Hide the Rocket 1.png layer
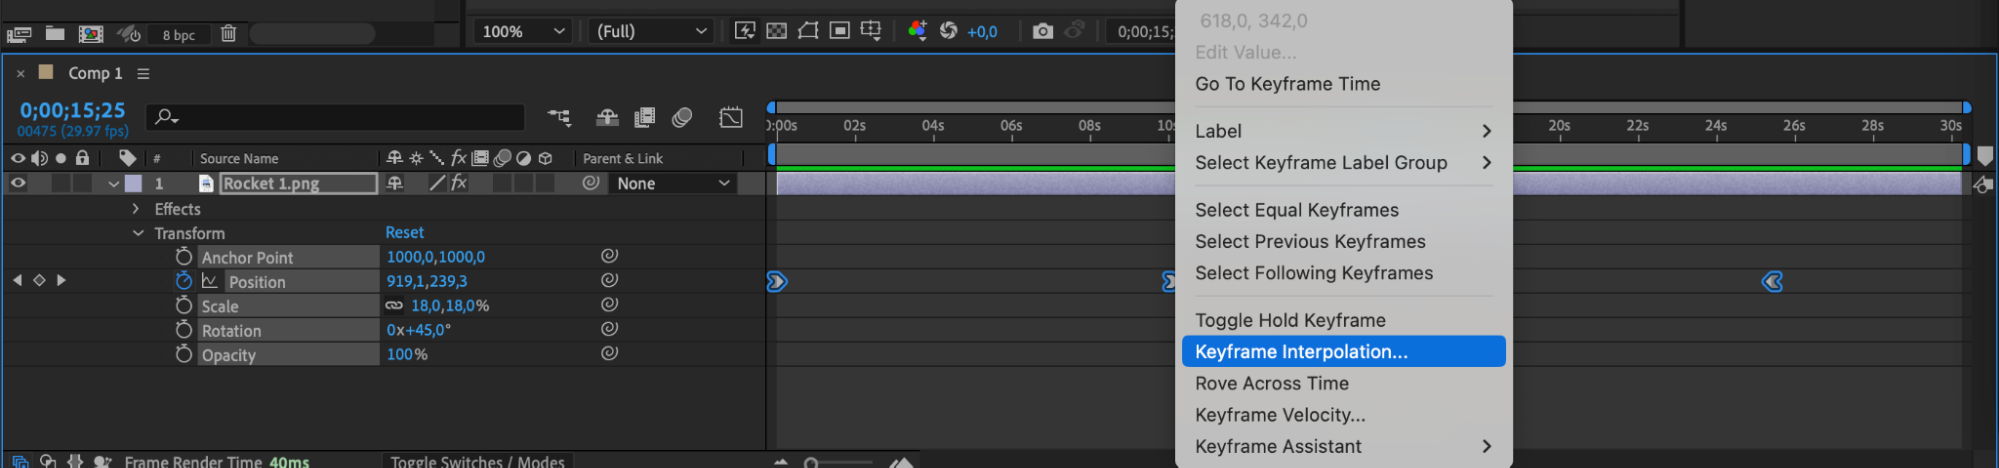The image size is (1999, 468). (x=18, y=183)
